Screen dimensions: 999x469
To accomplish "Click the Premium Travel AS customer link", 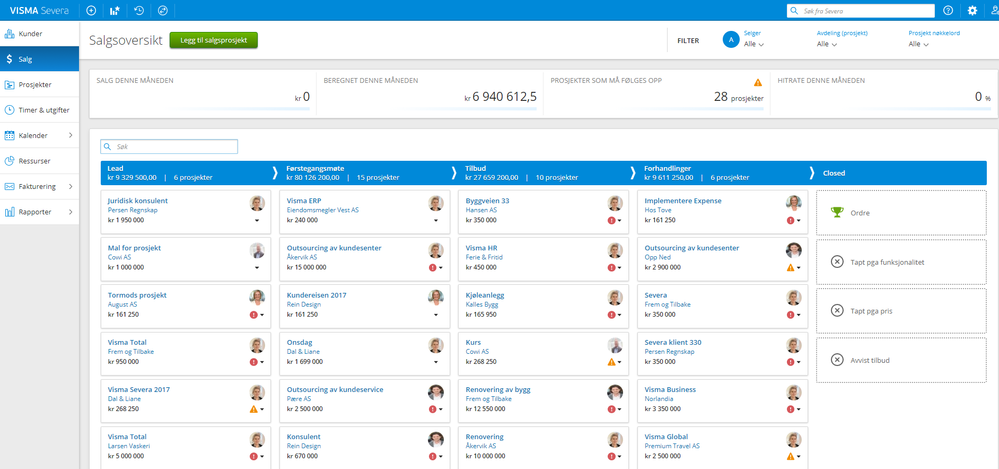I will [672, 445].
